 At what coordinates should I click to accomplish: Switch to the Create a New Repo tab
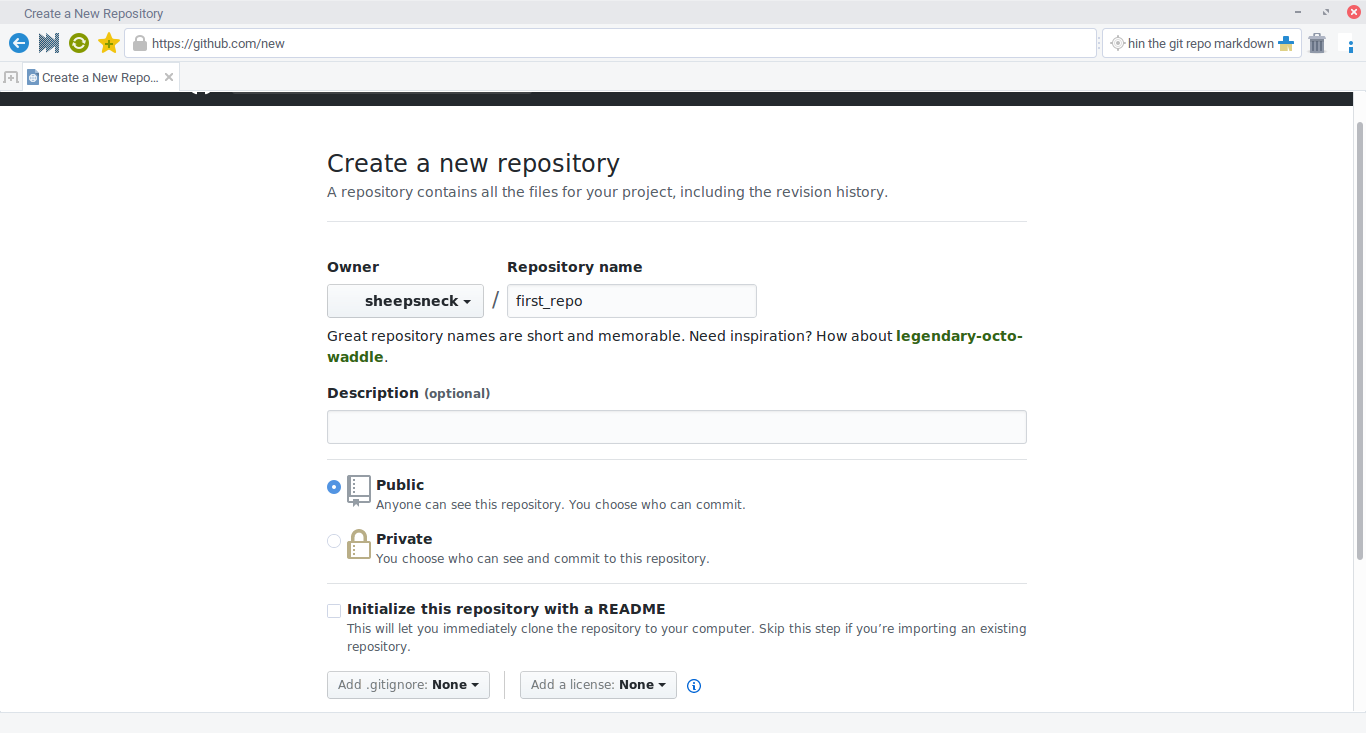click(101, 77)
